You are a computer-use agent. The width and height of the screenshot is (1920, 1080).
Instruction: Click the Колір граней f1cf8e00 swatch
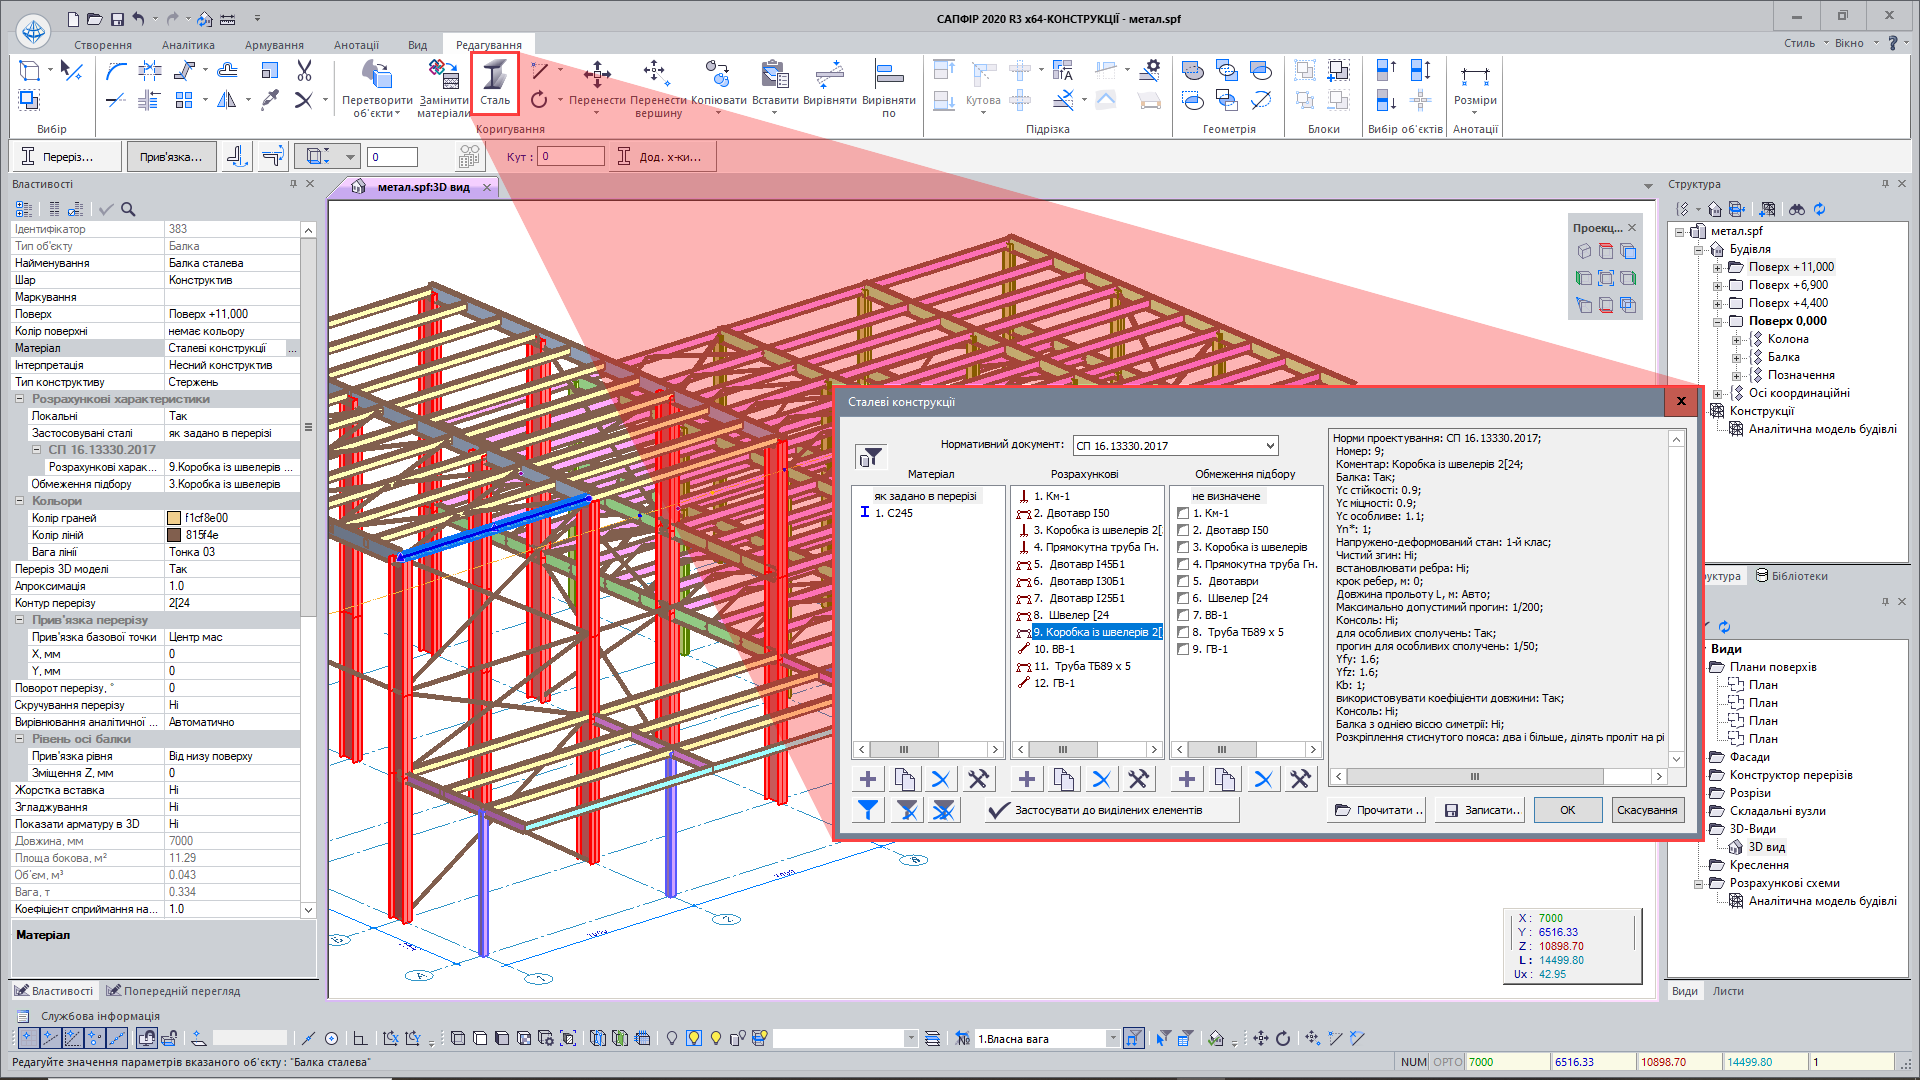174,518
